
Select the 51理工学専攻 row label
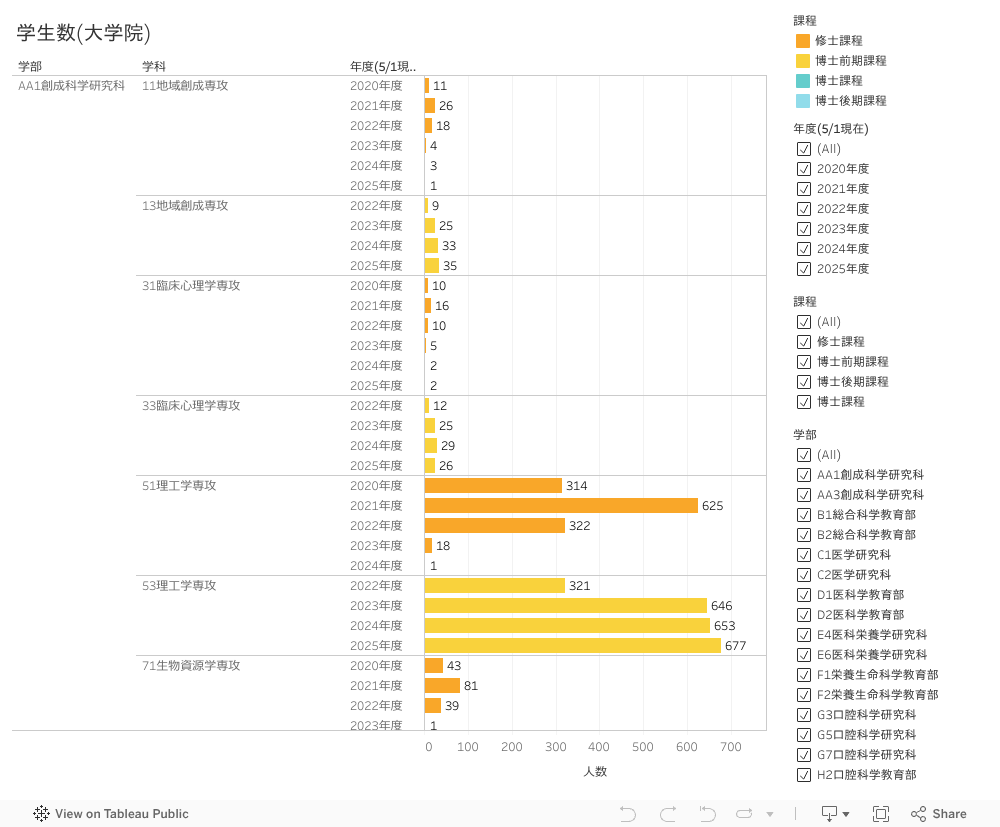click(x=179, y=486)
